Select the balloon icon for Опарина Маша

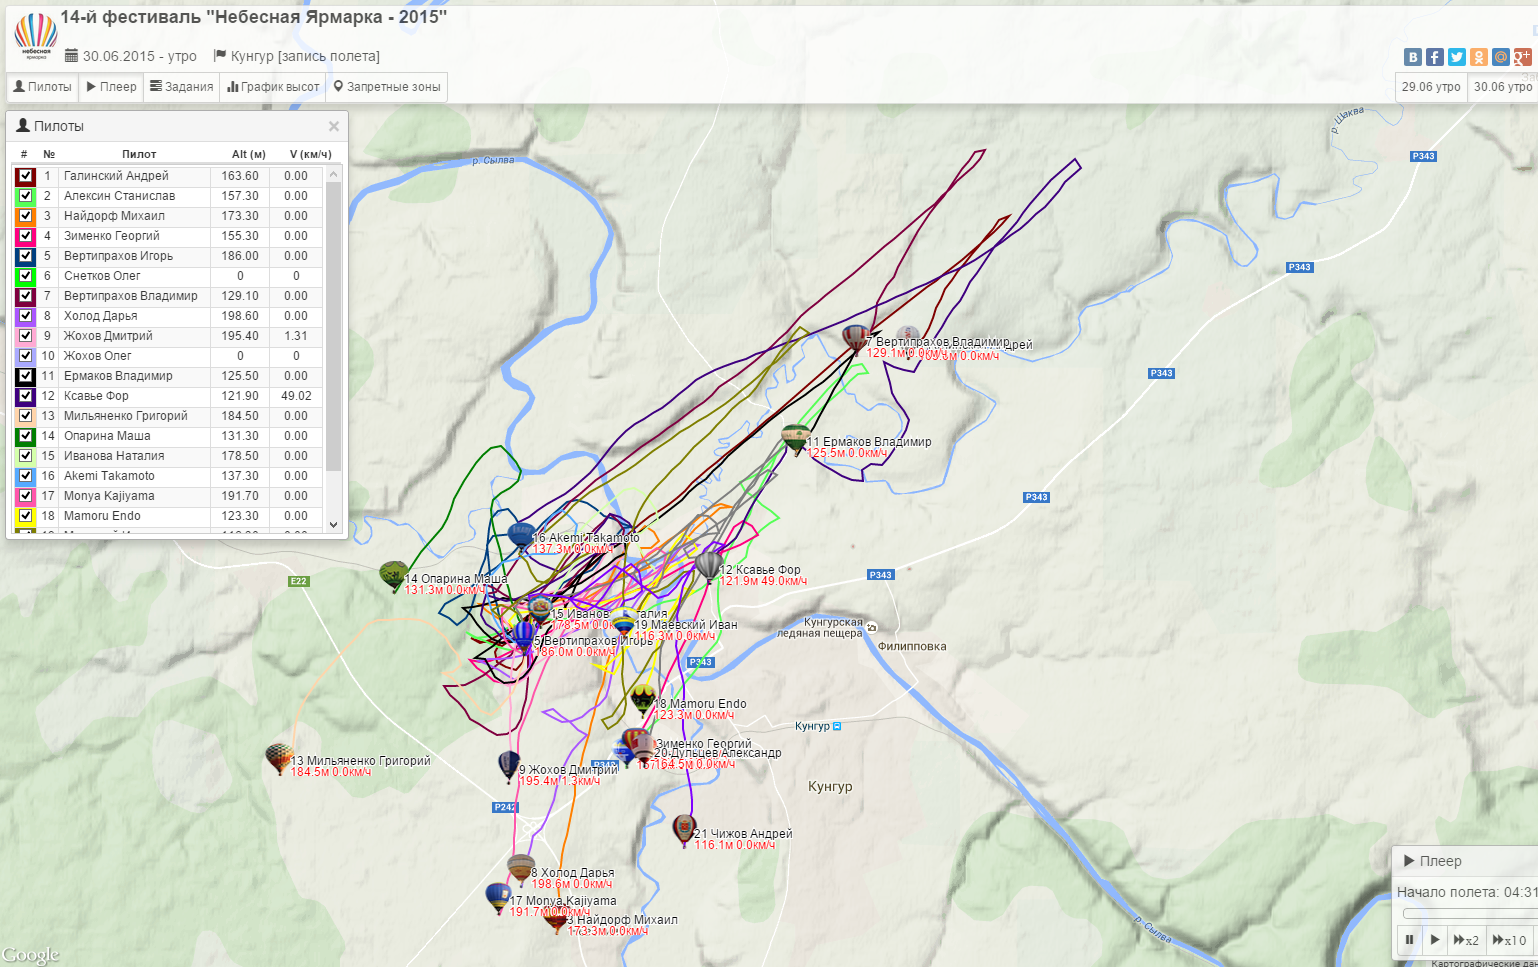coord(393,575)
